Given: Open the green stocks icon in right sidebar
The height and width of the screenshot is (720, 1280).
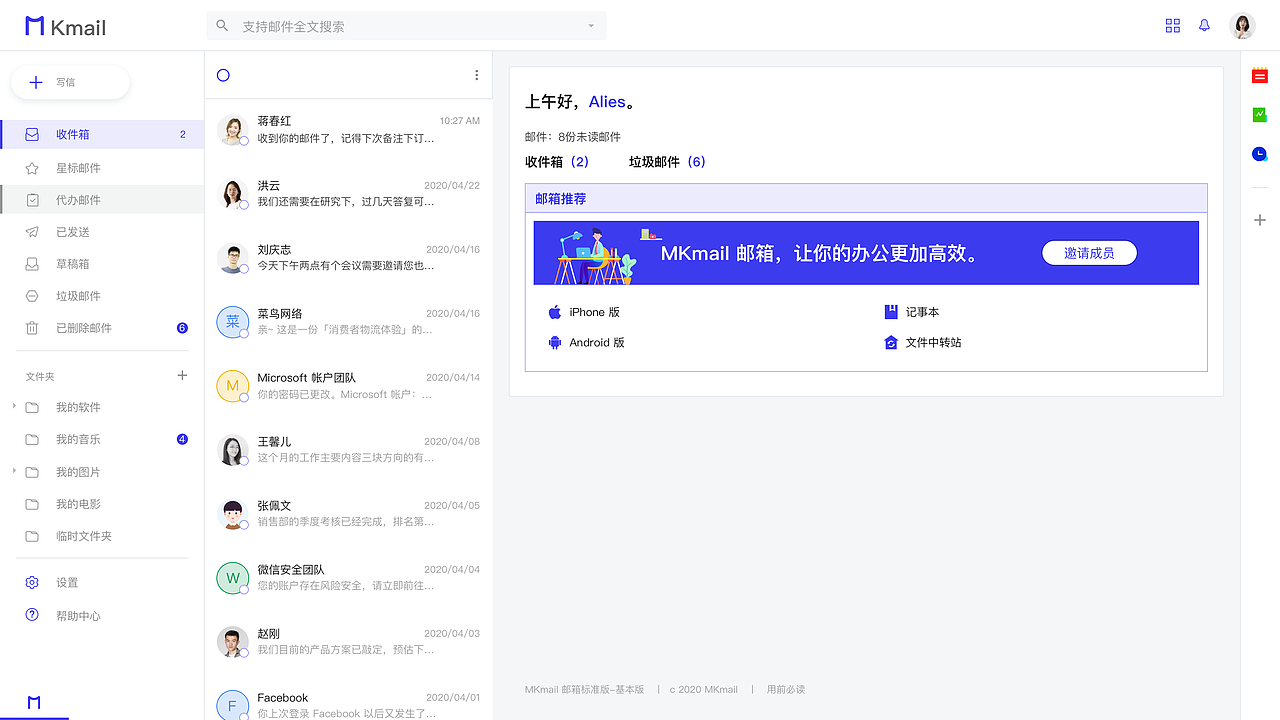Looking at the screenshot, I should click(x=1260, y=114).
